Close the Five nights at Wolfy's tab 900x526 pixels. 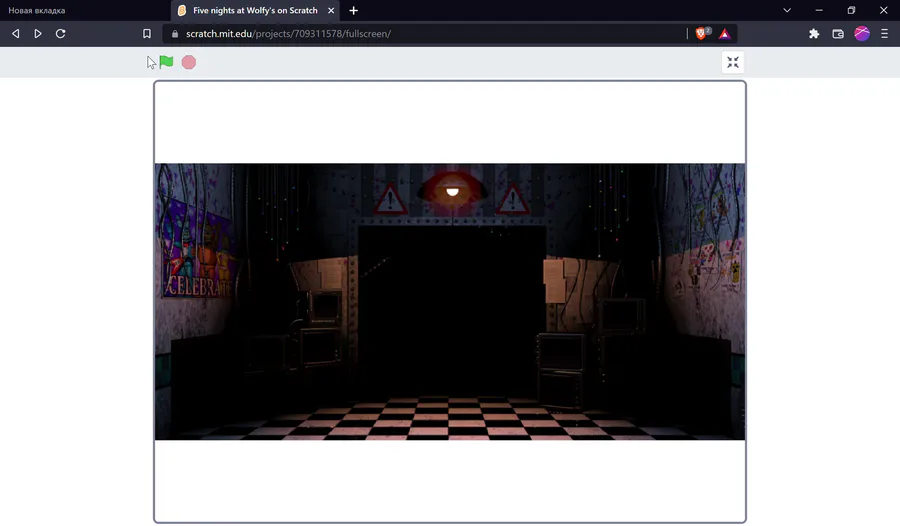(331, 10)
